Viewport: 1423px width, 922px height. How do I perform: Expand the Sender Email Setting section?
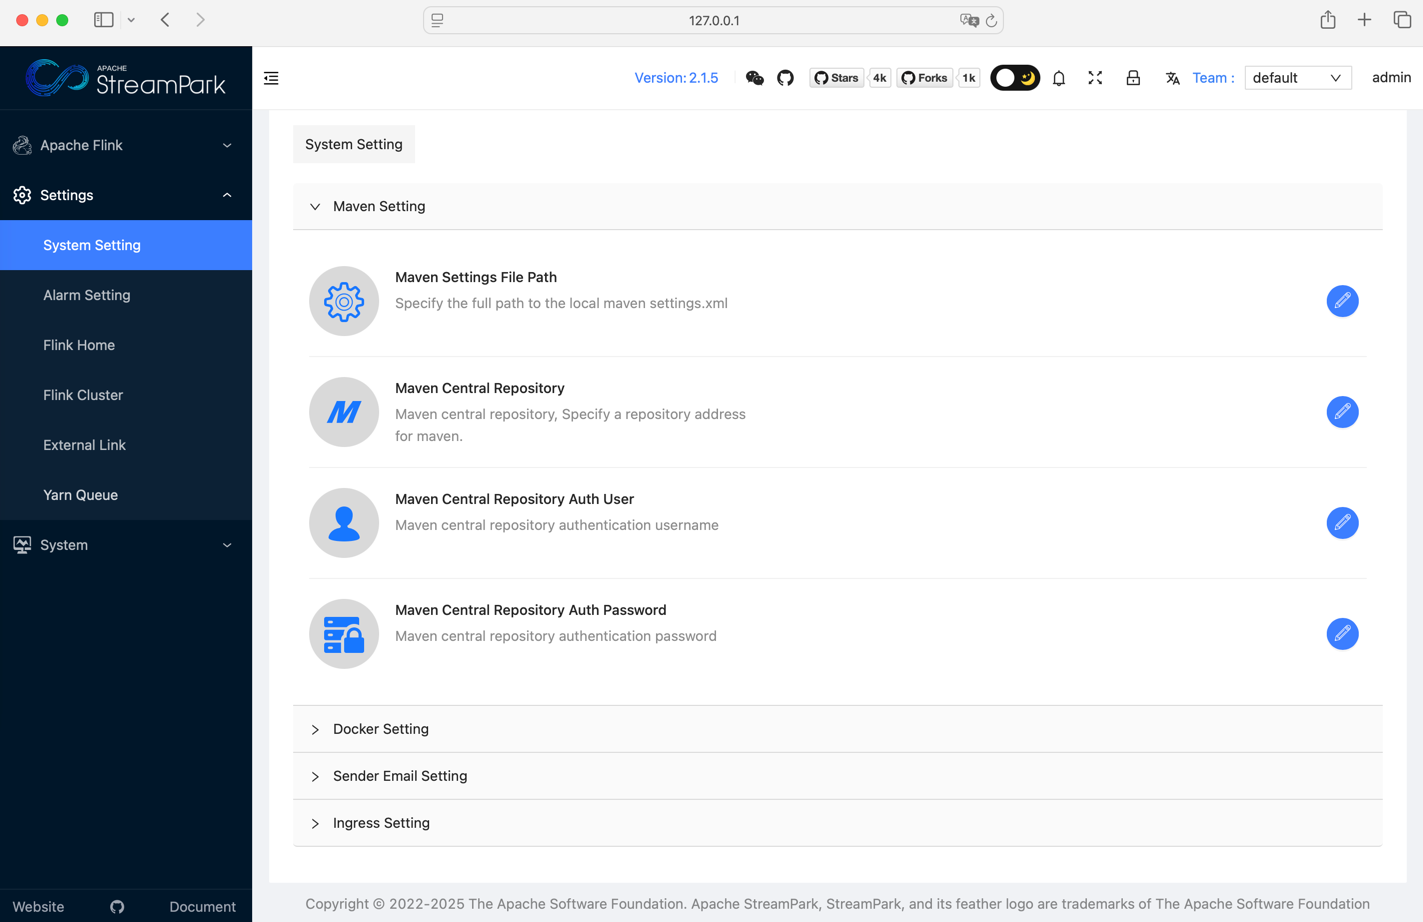coord(400,776)
